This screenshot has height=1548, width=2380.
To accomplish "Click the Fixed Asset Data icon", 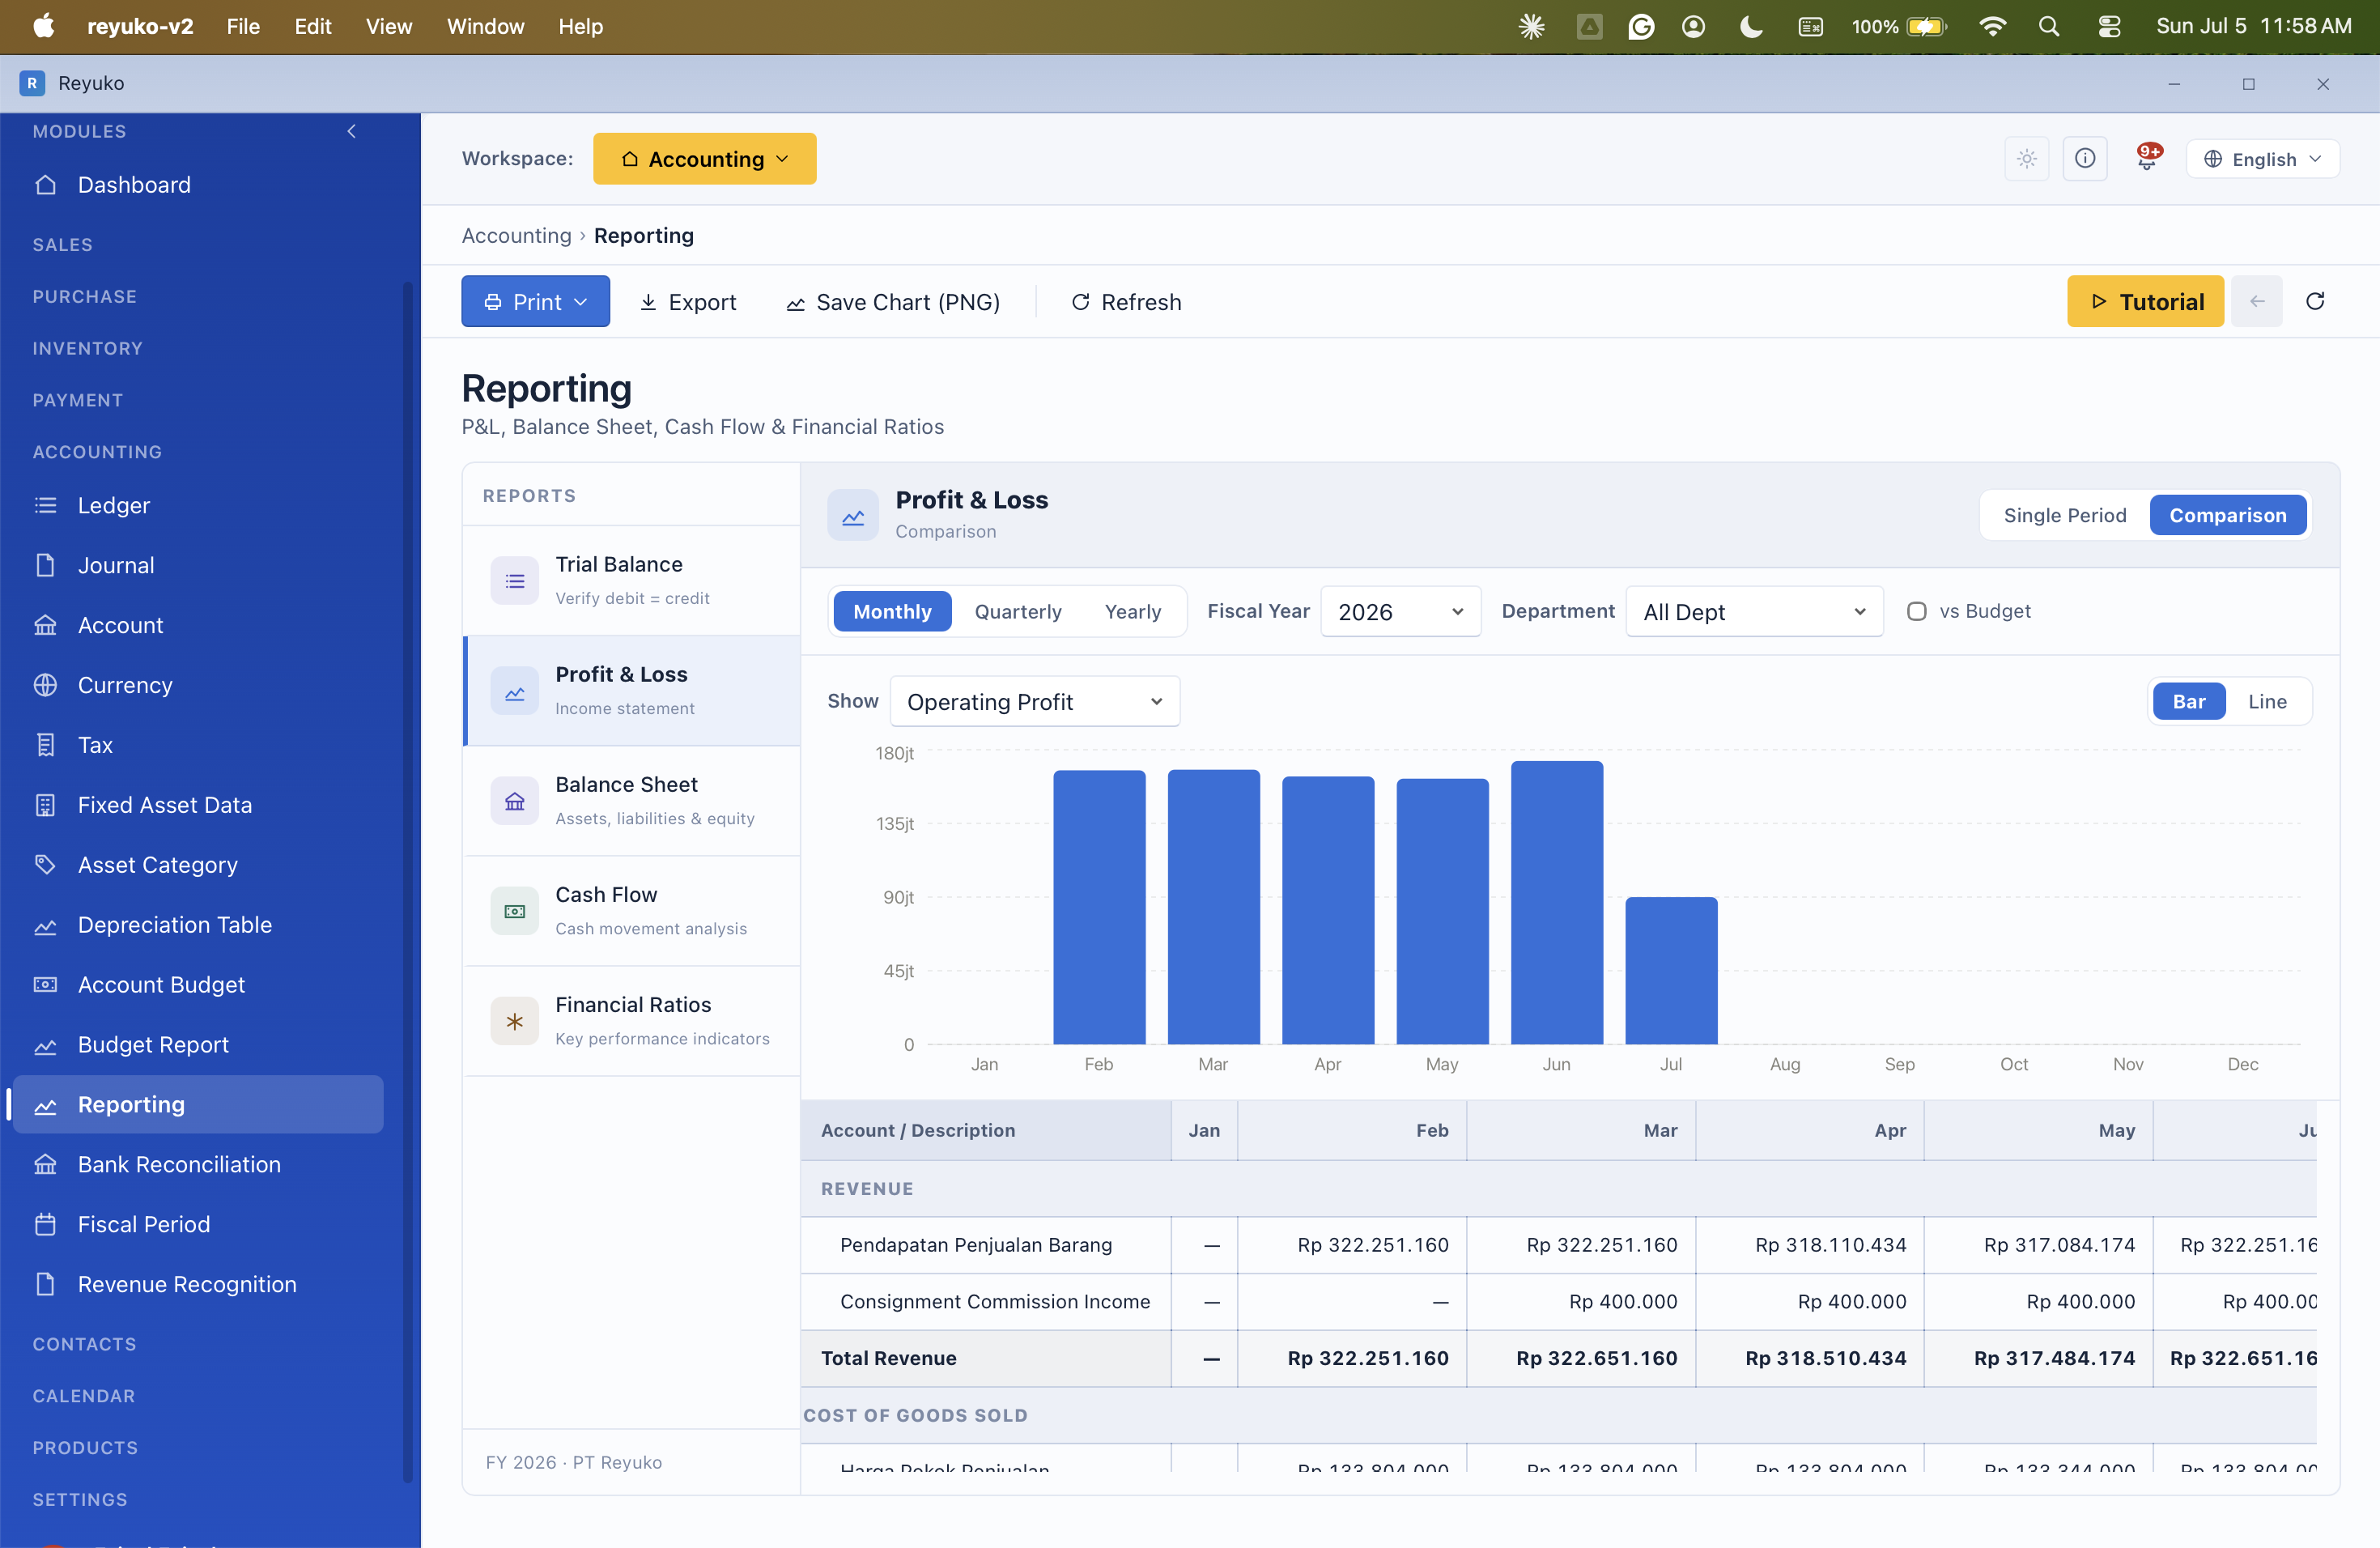I will (x=45, y=805).
